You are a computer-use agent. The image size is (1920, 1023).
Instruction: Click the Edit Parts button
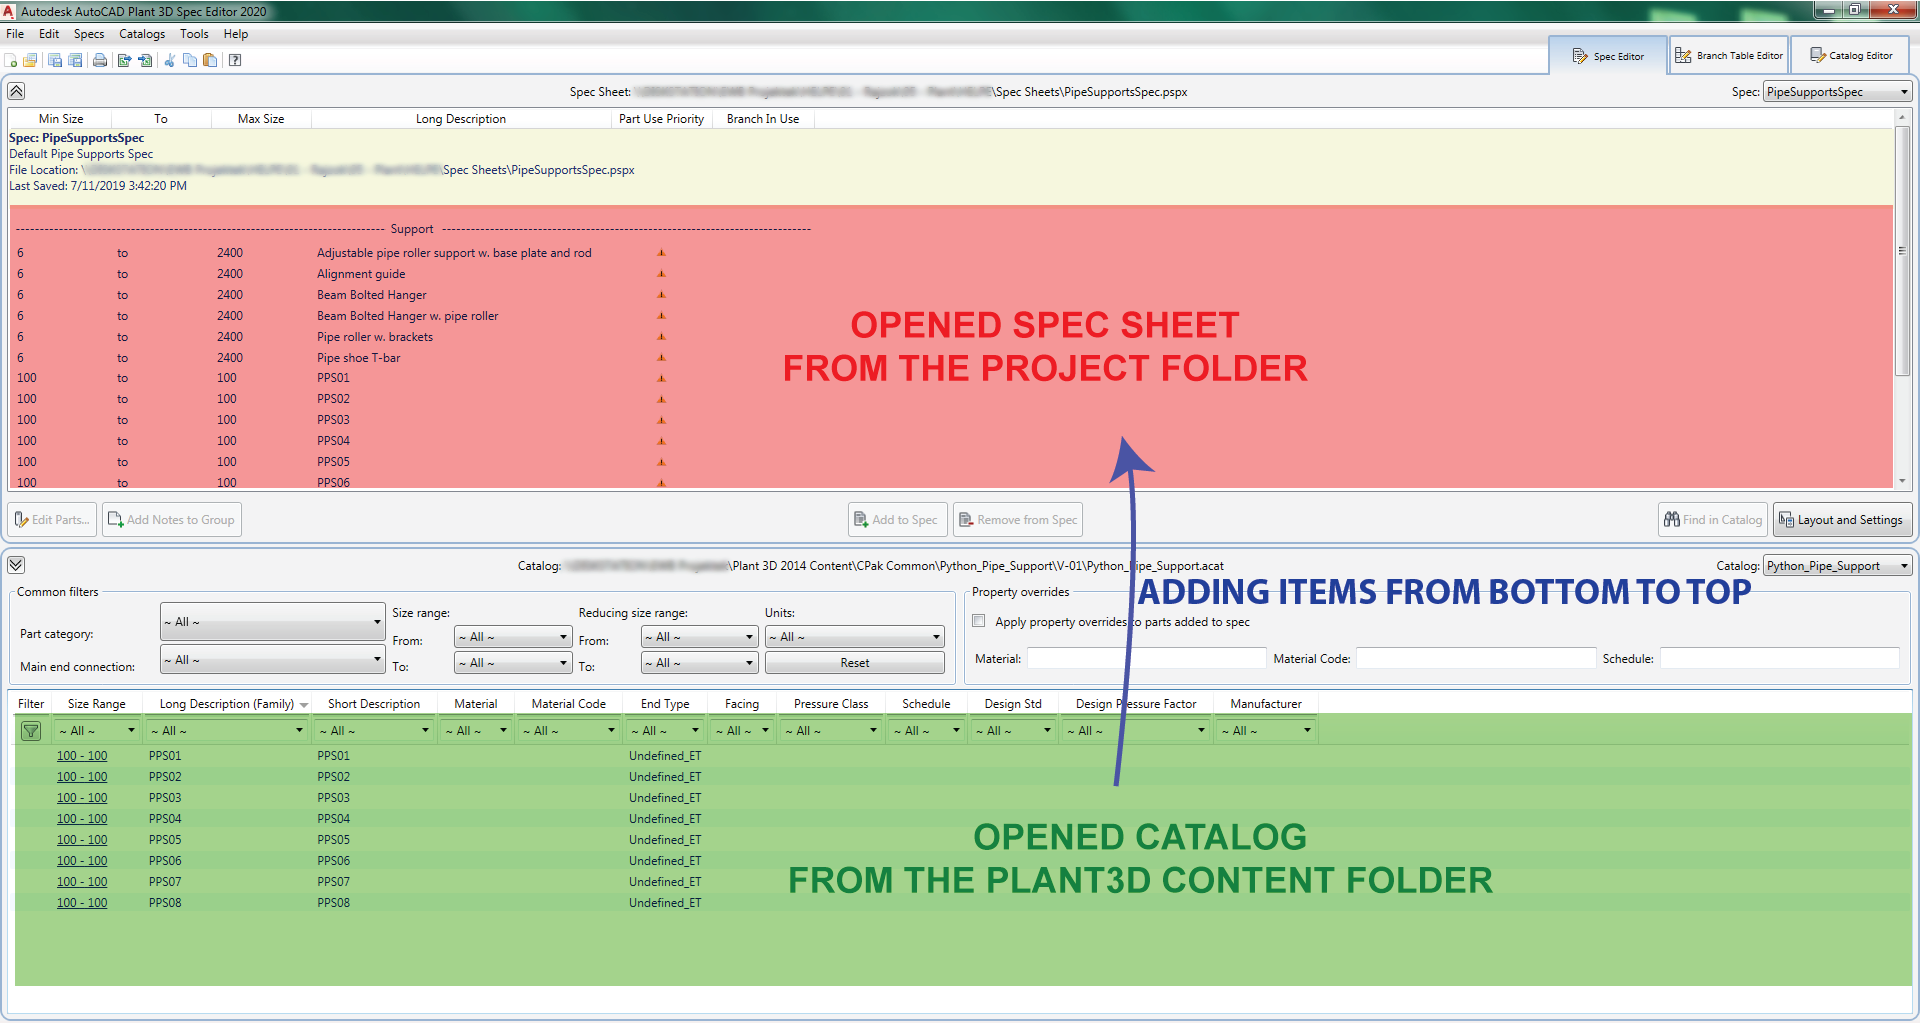coord(53,520)
